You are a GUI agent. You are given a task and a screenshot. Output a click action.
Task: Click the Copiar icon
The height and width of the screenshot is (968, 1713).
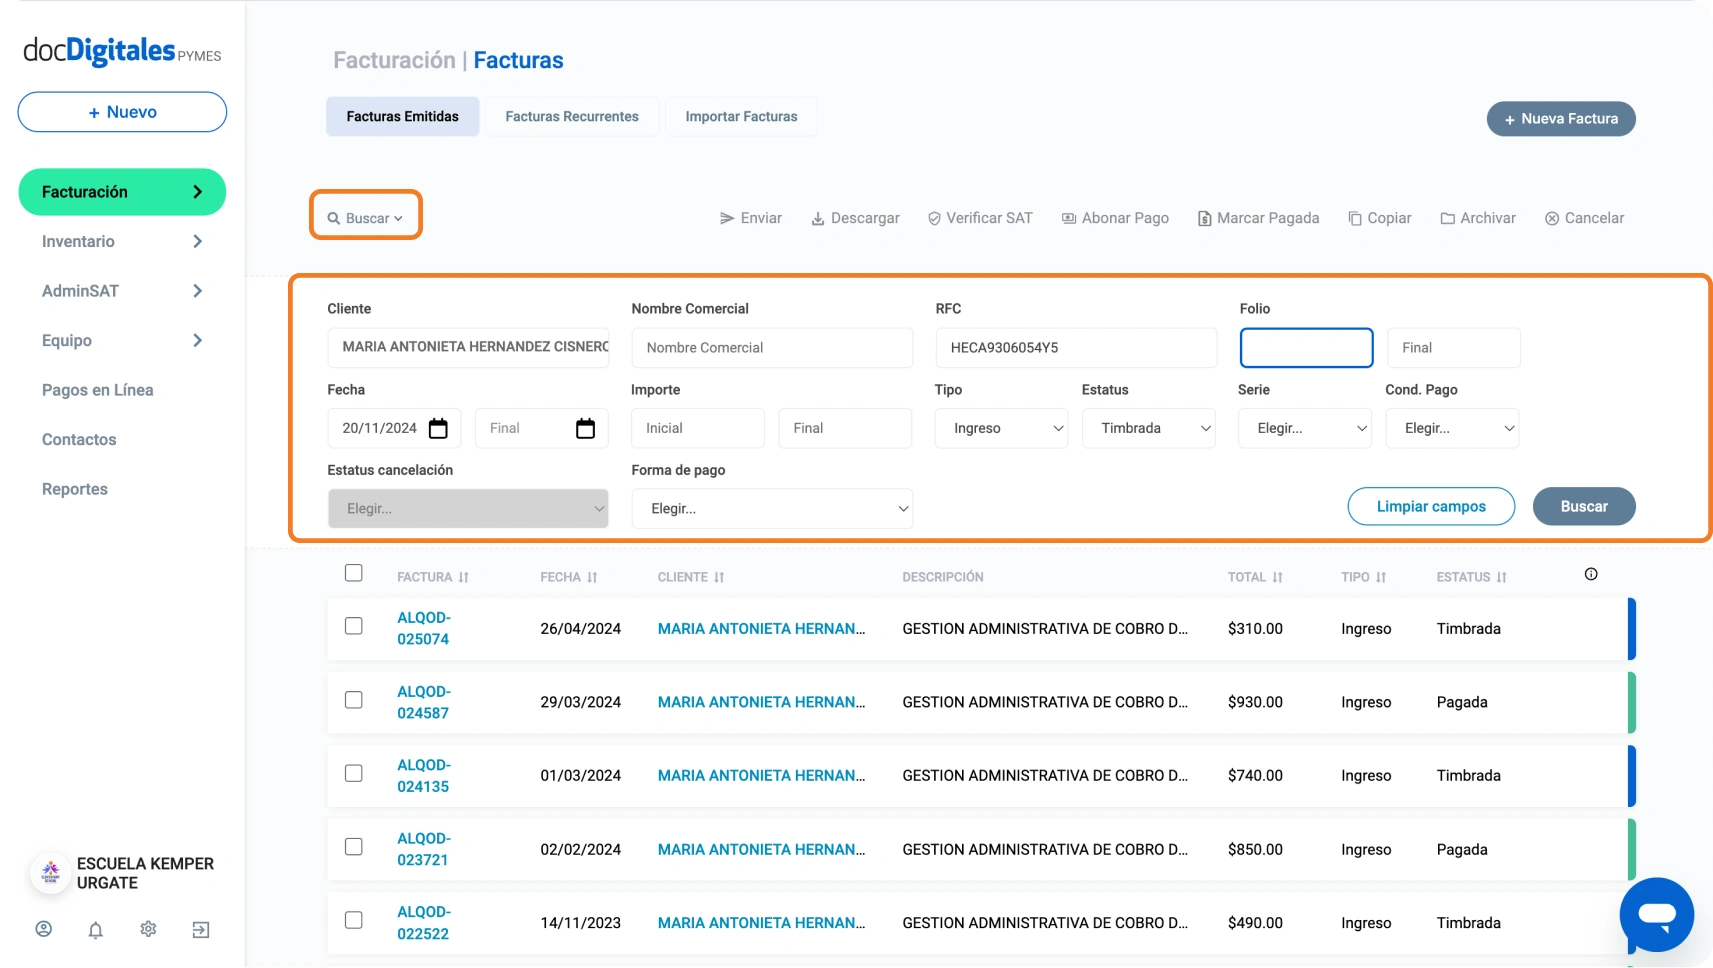click(1355, 218)
